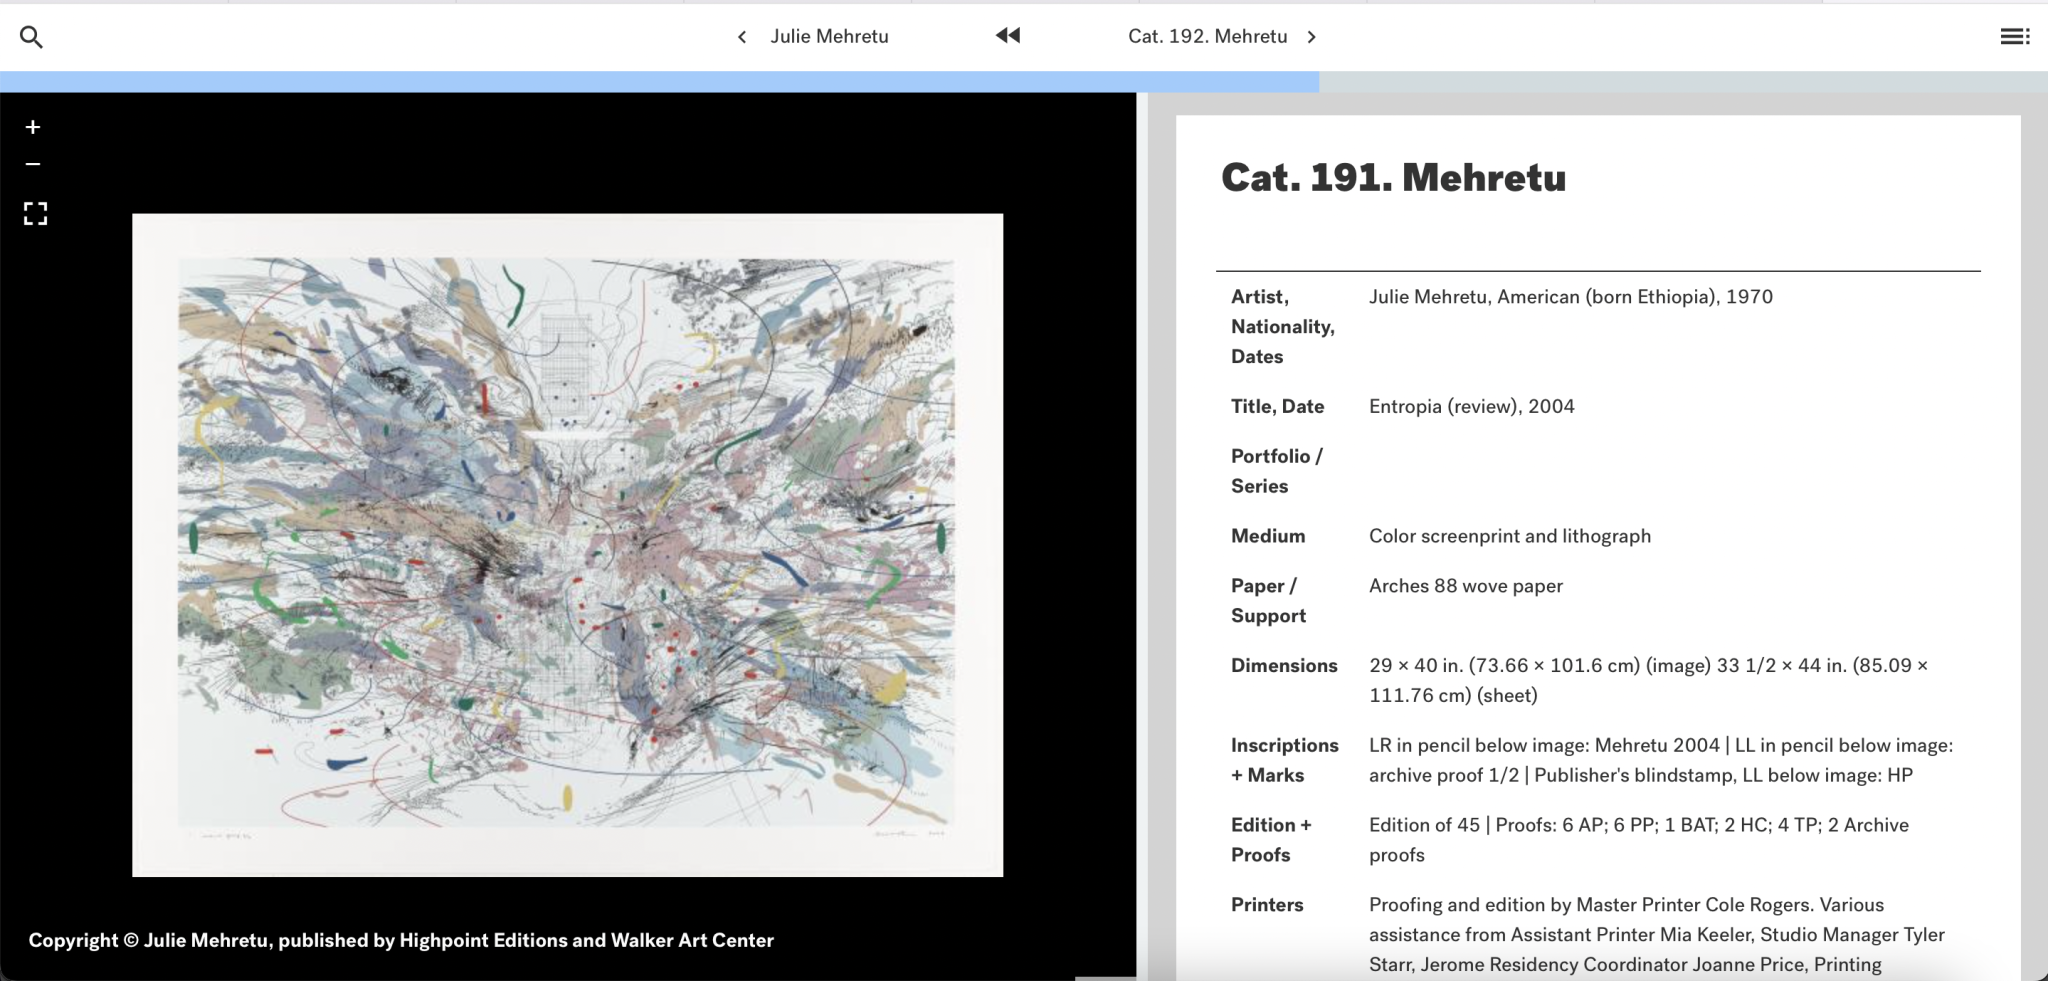Screen dimensions: 2048x981
Task: Click the copyright caption below artwork
Action: point(401,940)
